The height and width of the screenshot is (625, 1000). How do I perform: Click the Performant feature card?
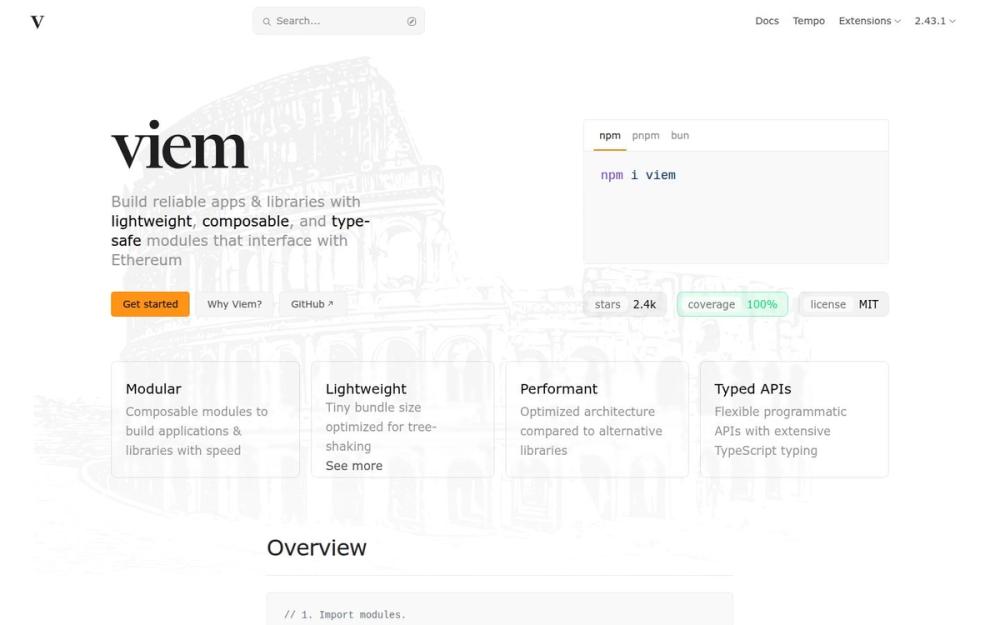click(x=597, y=419)
